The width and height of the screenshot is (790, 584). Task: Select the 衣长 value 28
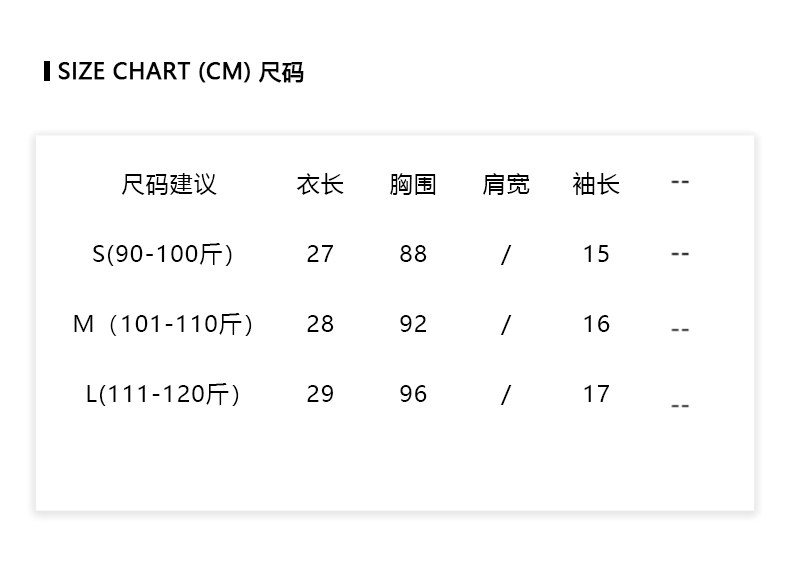pos(320,324)
